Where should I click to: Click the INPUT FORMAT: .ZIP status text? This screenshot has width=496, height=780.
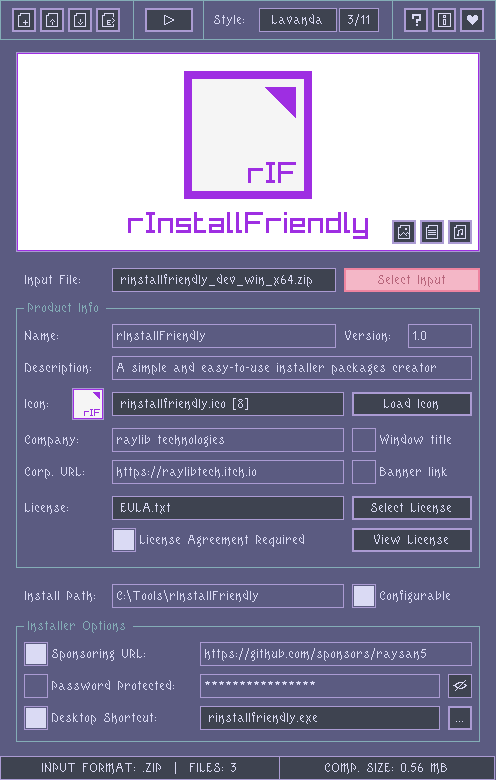(101, 768)
